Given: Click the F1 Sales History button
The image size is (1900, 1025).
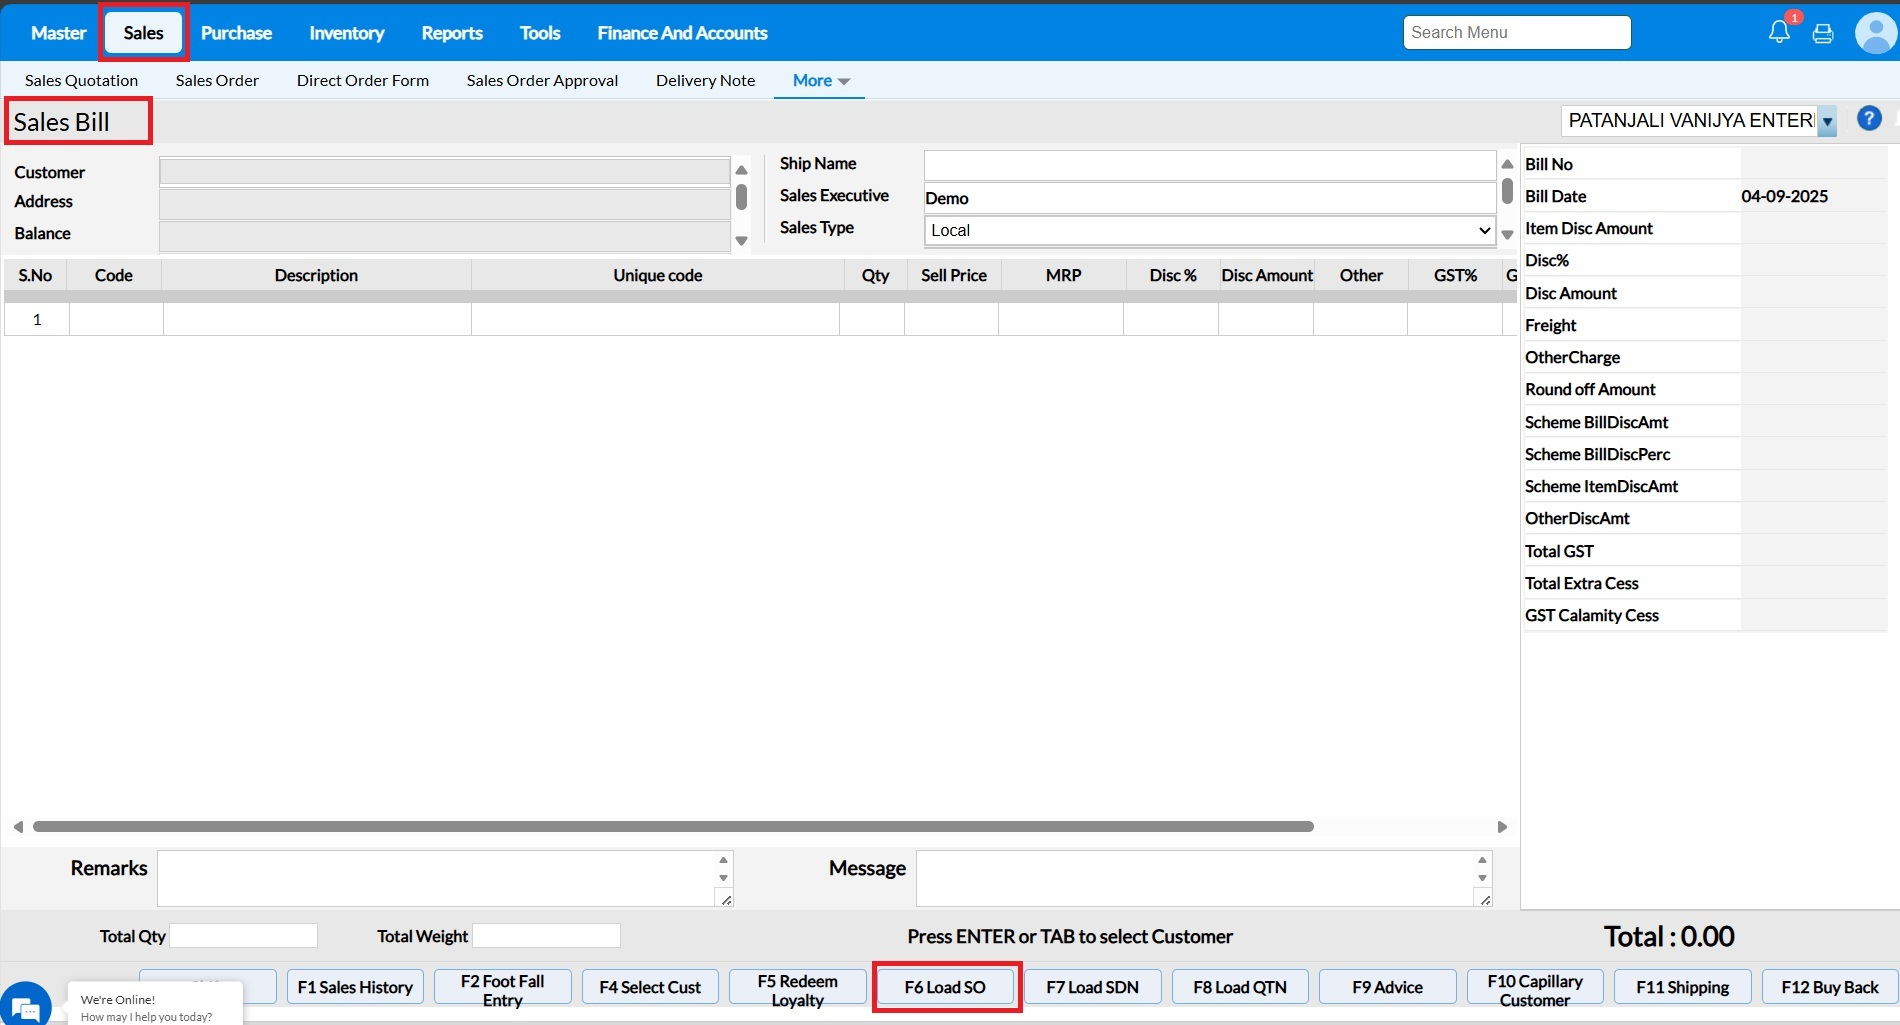Looking at the screenshot, I should point(355,987).
